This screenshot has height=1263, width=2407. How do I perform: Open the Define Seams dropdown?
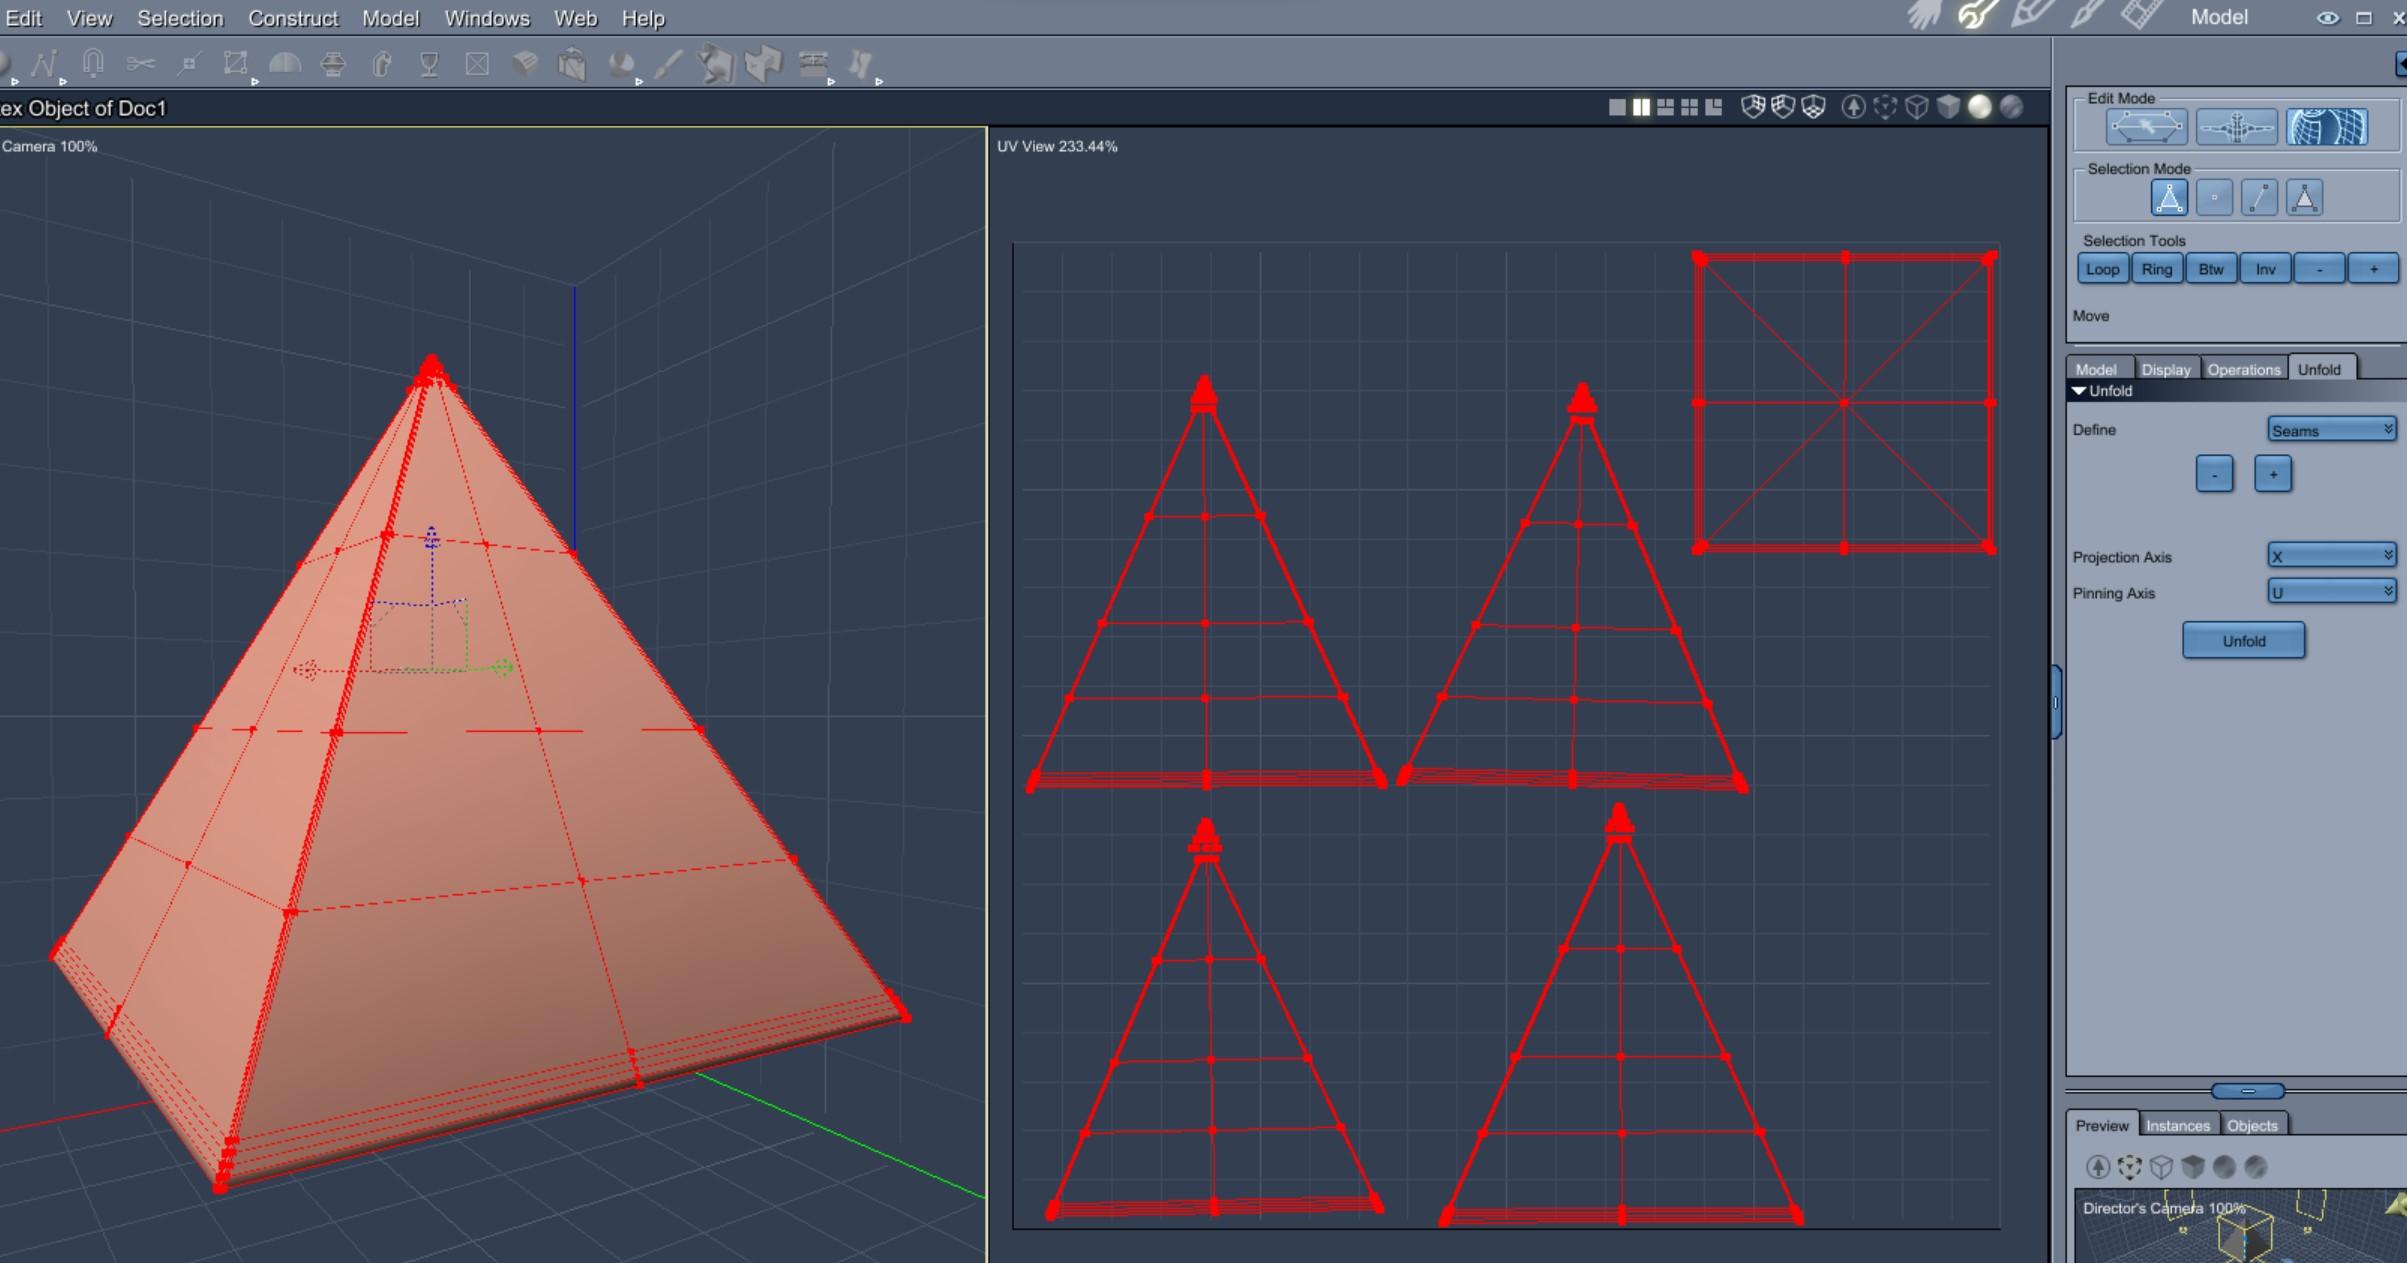(2331, 430)
